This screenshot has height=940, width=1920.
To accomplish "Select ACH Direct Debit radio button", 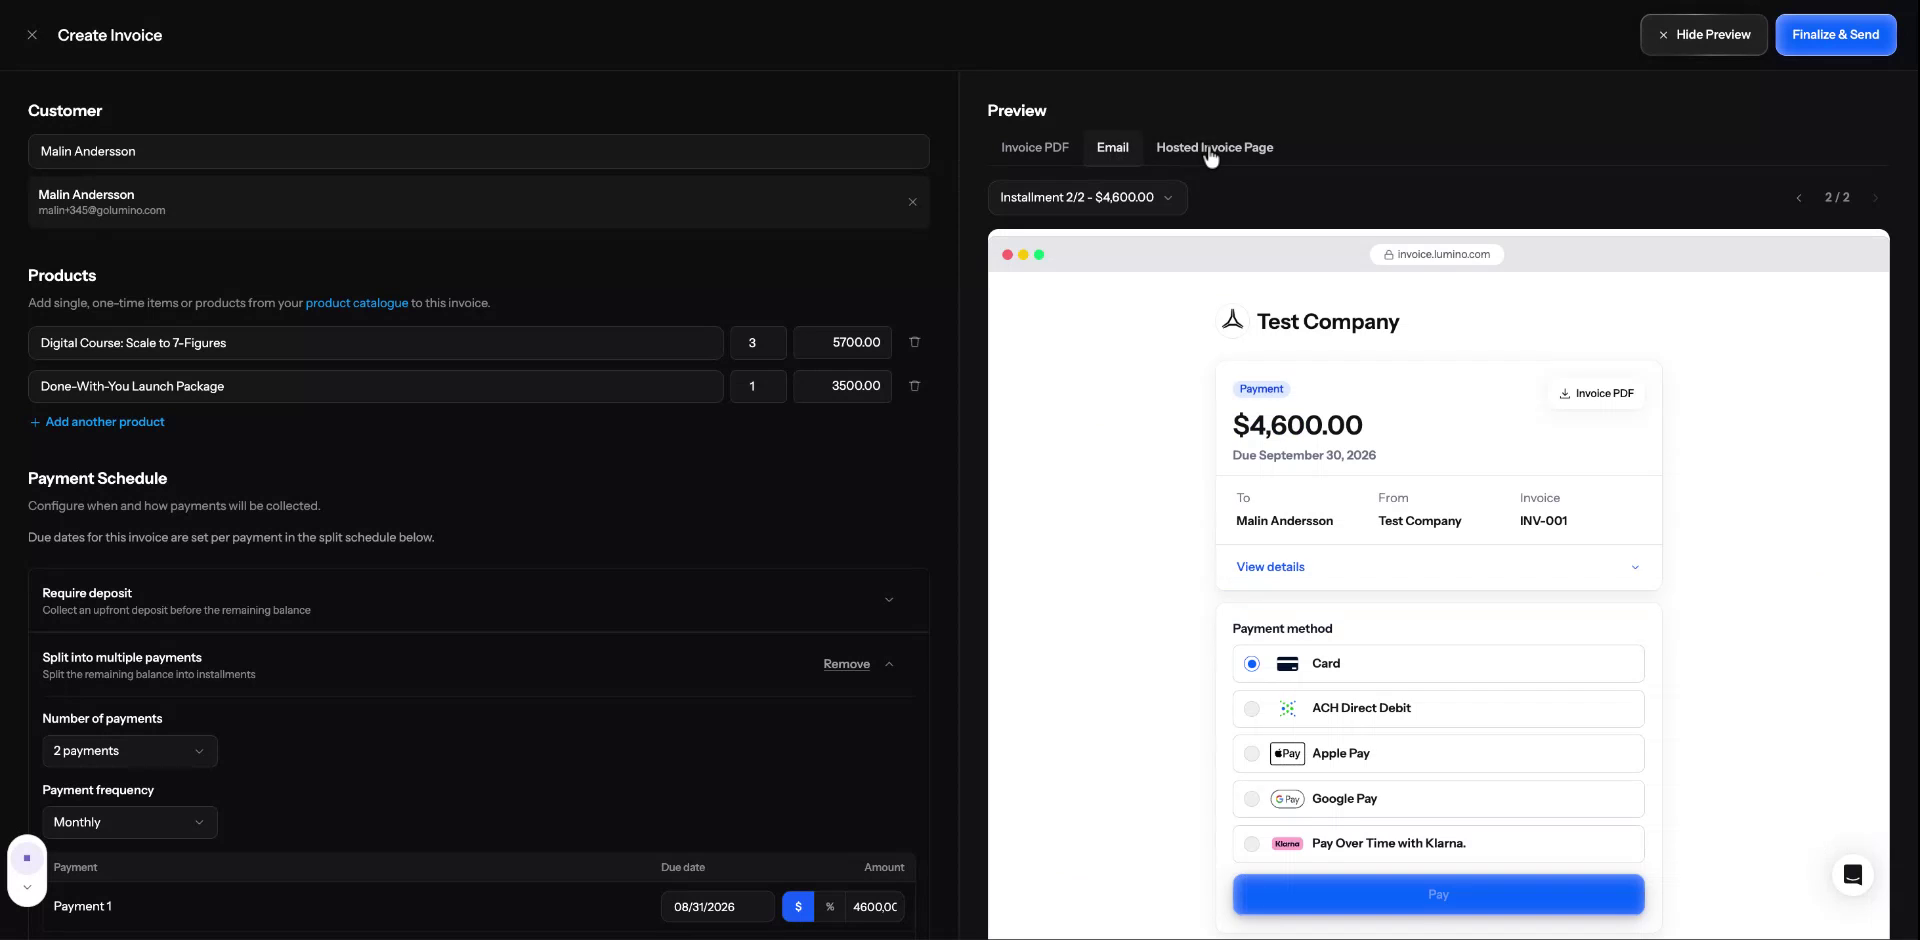I will point(1251,709).
